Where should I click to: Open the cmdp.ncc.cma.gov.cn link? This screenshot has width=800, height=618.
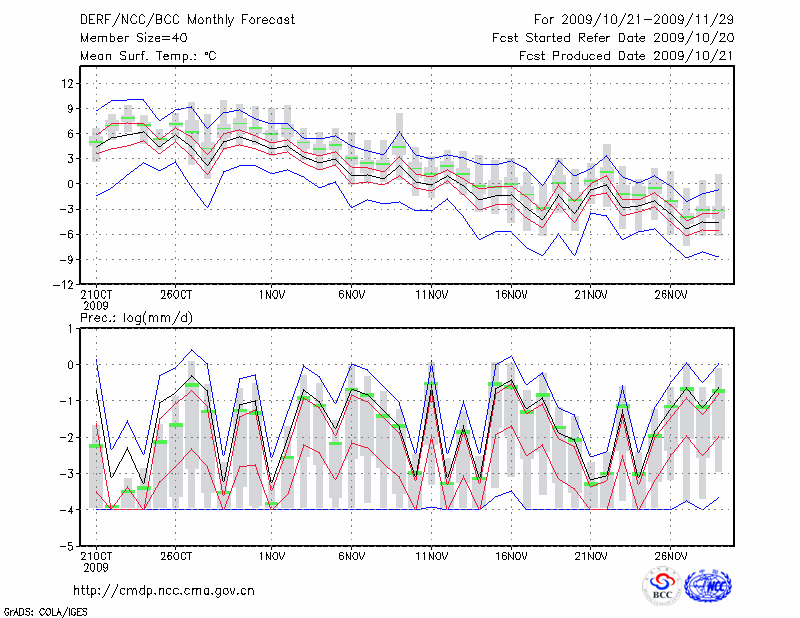tap(164, 590)
